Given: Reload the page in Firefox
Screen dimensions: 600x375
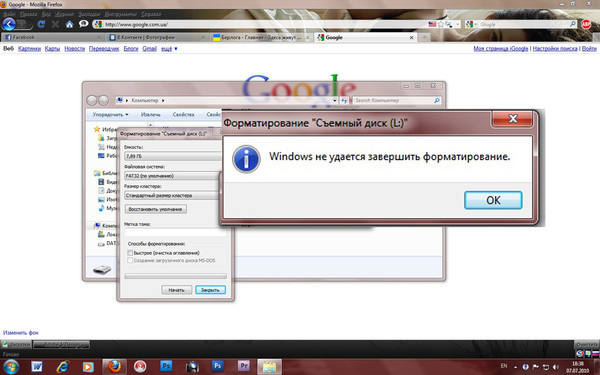Looking at the screenshot, I should point(41,24).
